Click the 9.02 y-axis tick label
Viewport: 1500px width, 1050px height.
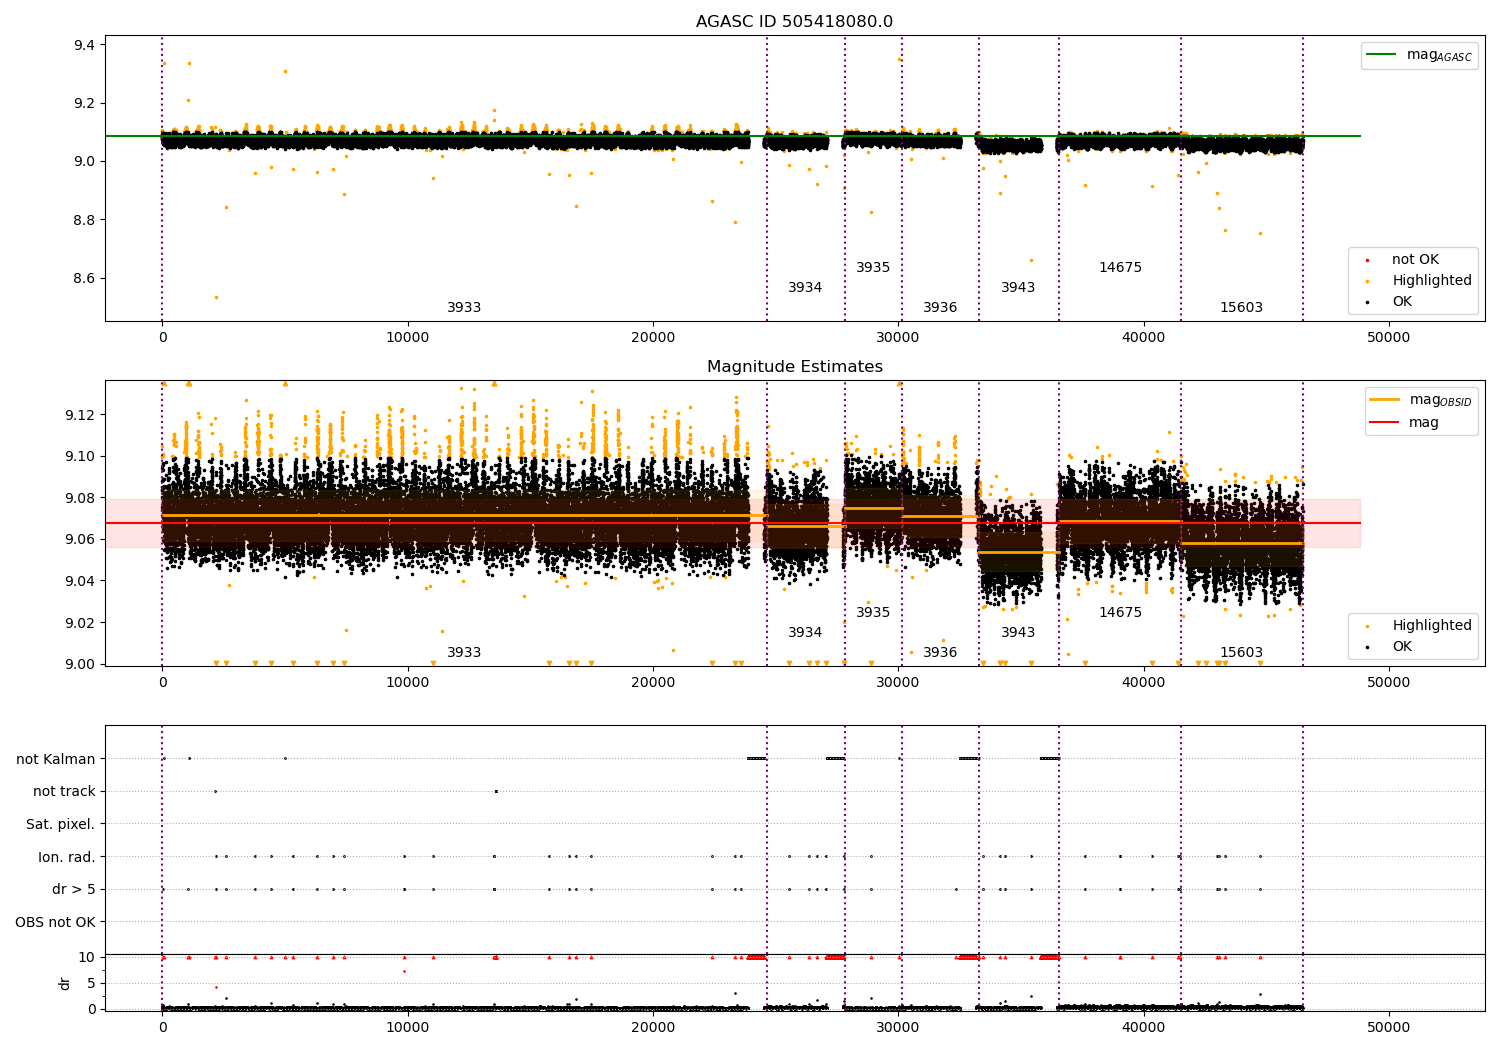pos(80,623)
